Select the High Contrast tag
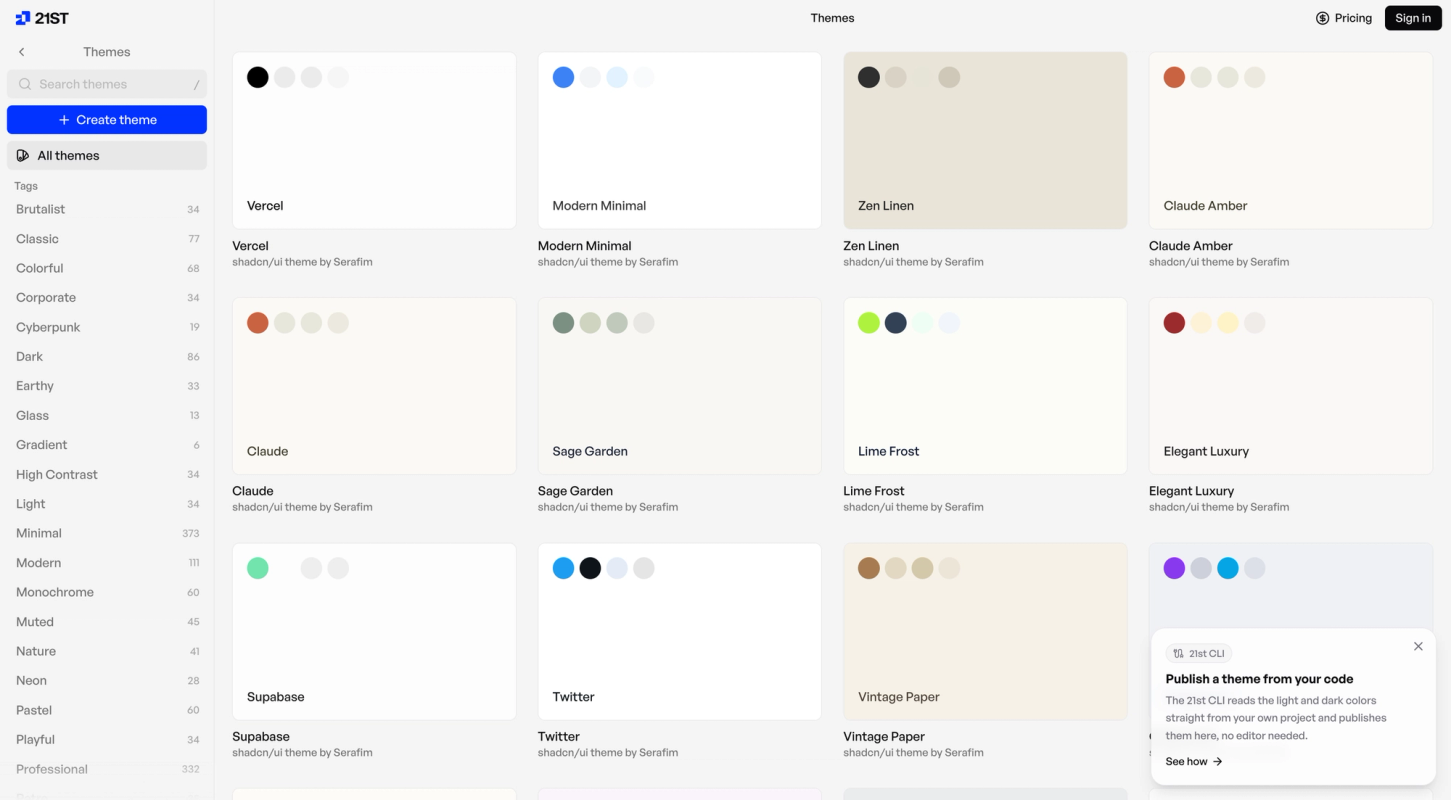 [107, 475]
